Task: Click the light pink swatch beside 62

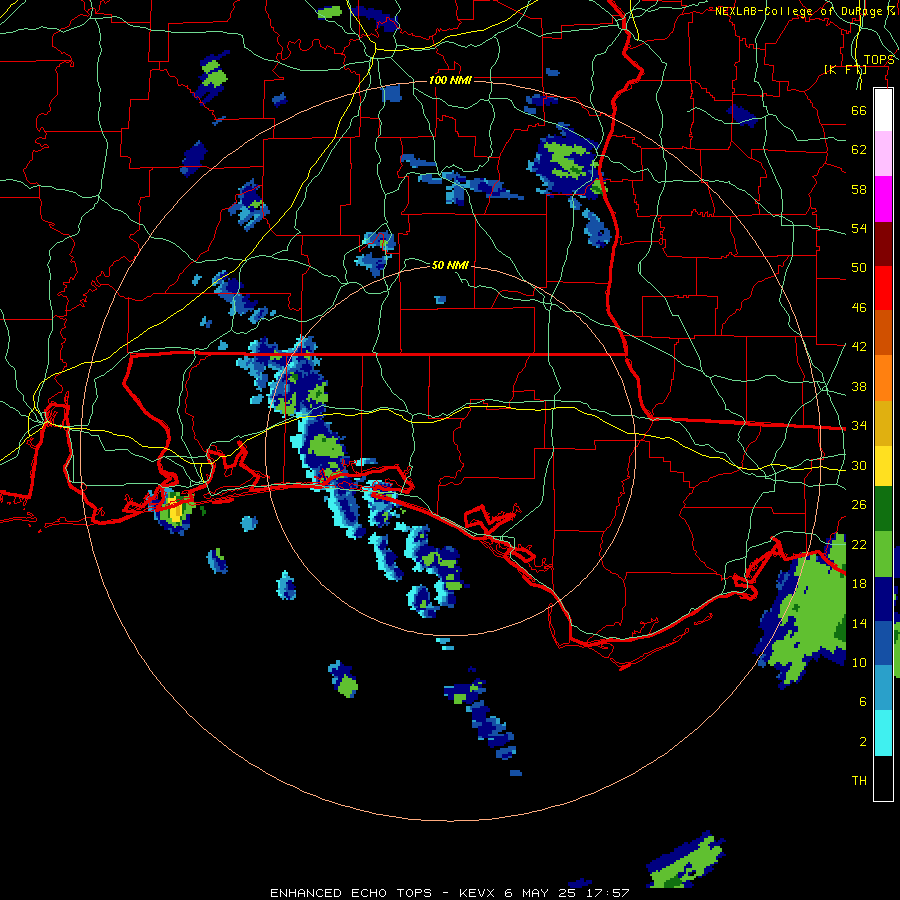Action: click(883, 153)
